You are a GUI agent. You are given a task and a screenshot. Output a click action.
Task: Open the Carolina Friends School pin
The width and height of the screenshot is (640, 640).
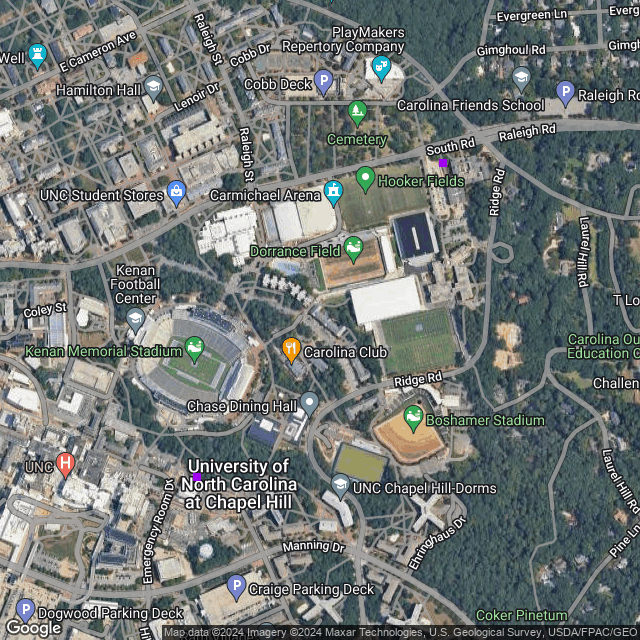[x=521, y=79]
